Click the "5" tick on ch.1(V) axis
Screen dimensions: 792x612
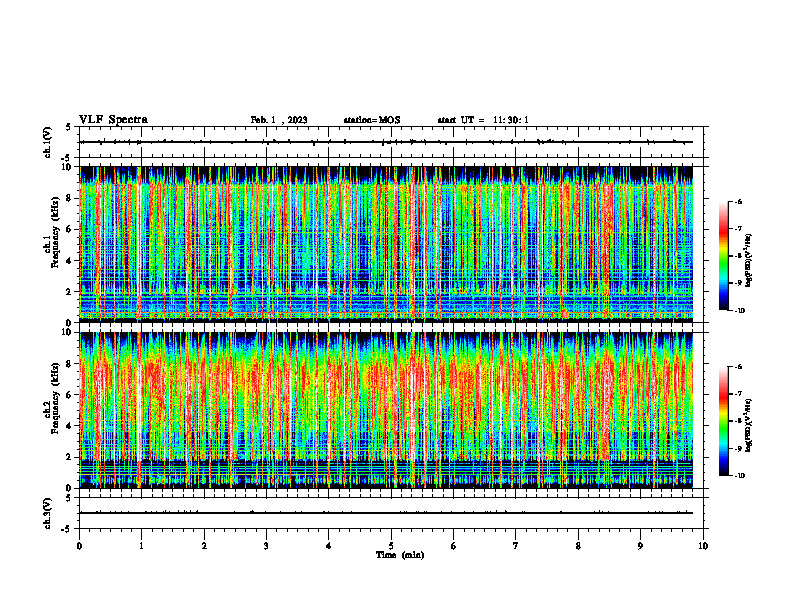click(68, 127)
